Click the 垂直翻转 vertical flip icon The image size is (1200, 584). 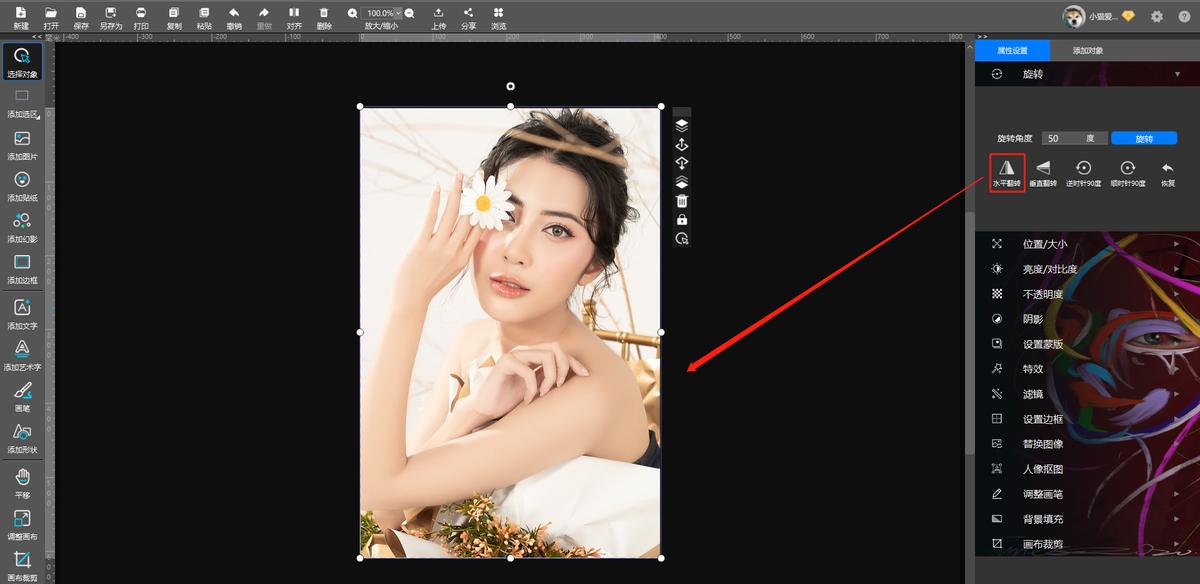[1043, 169]
